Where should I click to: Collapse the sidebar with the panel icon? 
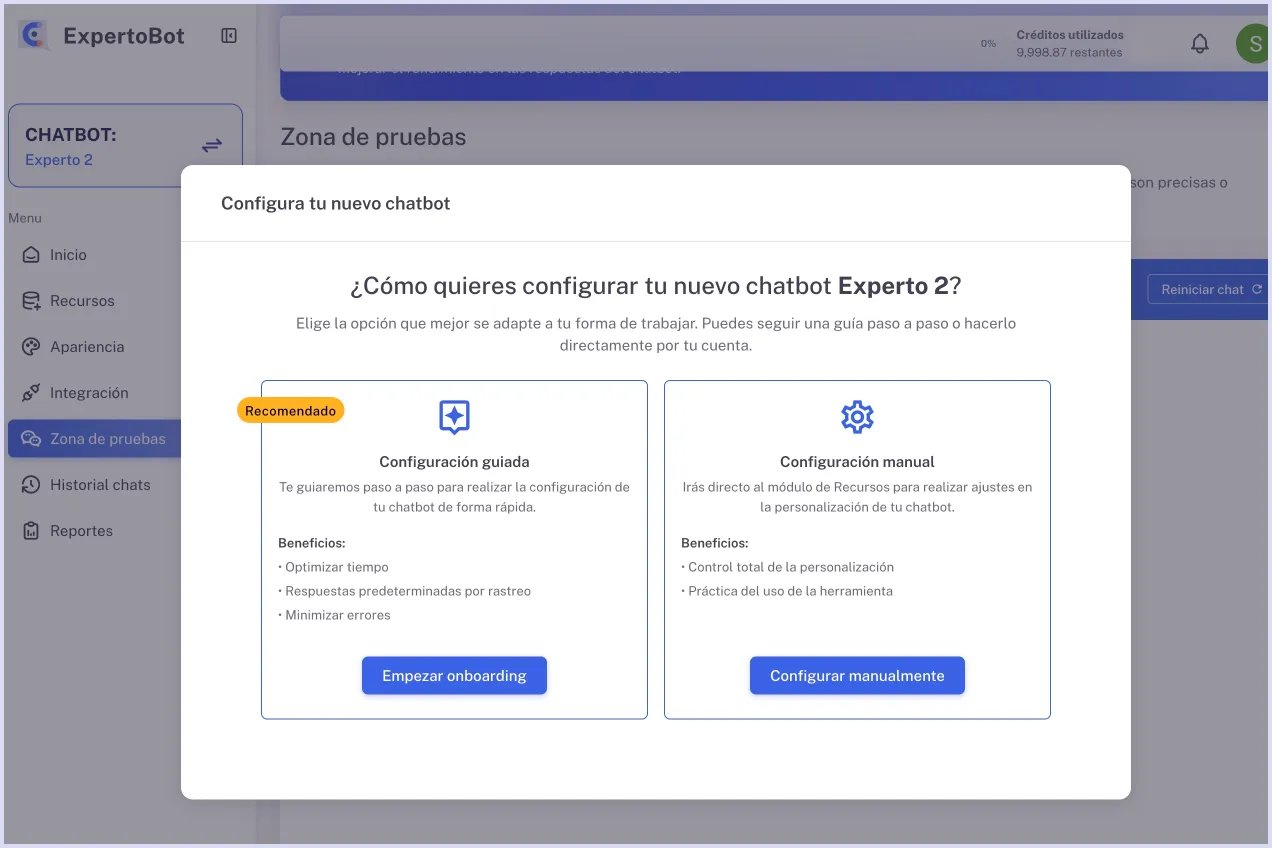pos(228,35)
